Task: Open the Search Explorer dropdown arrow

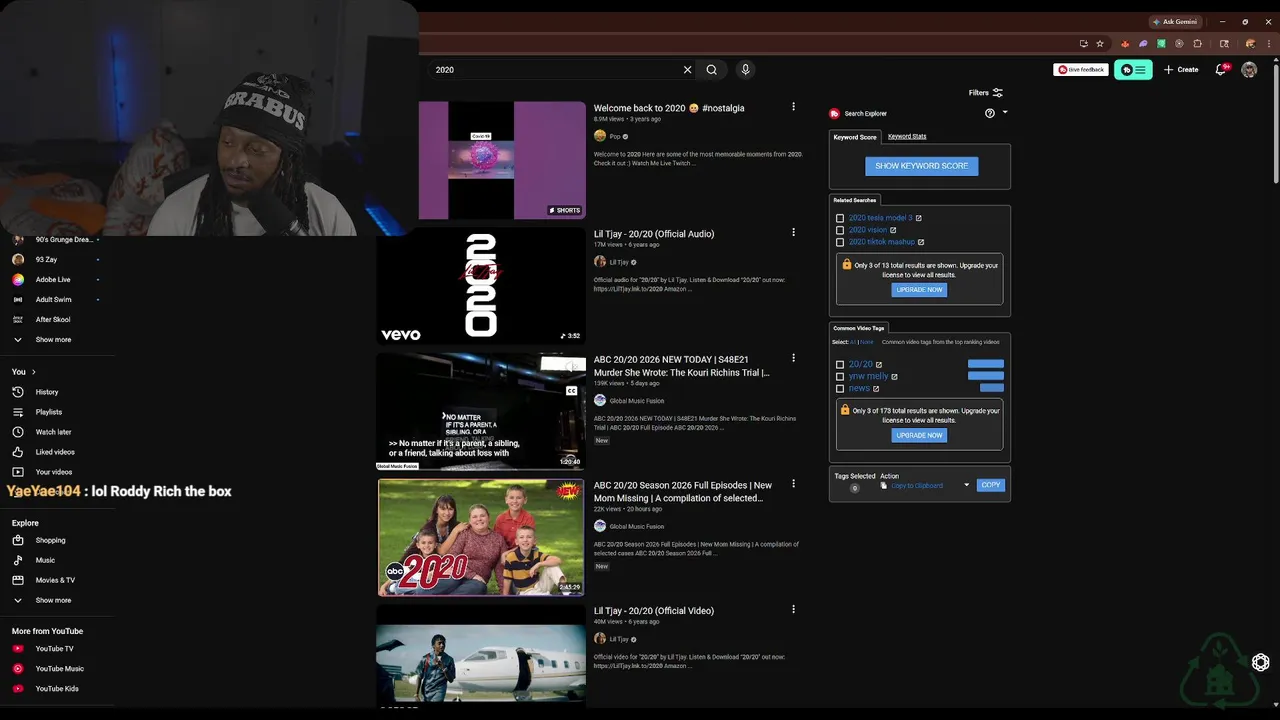Action: coord(1005,112)
